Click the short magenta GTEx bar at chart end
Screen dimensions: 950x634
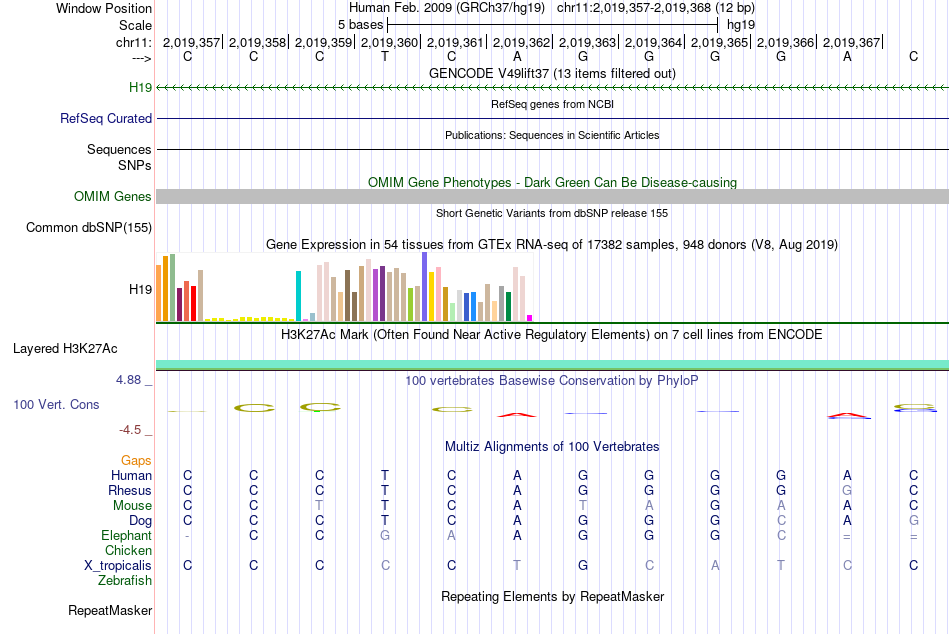pos(530,318)
